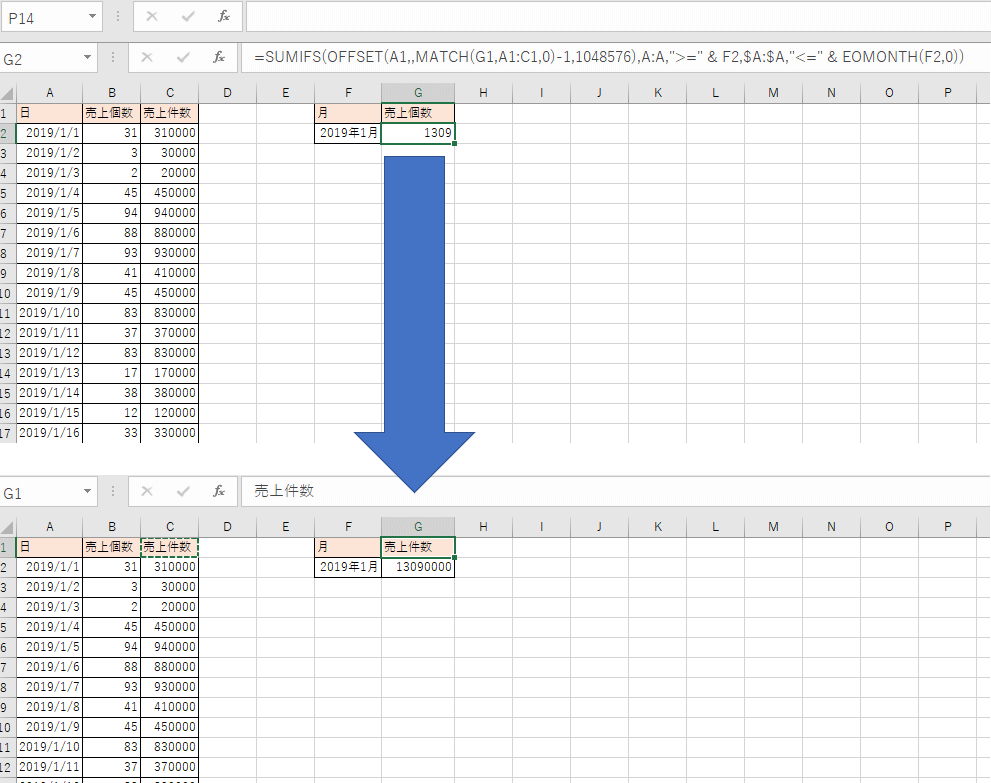Screen dimensions: 991x783
Task: Expand the name box dropdown showing G2
Action: [88, 58]
